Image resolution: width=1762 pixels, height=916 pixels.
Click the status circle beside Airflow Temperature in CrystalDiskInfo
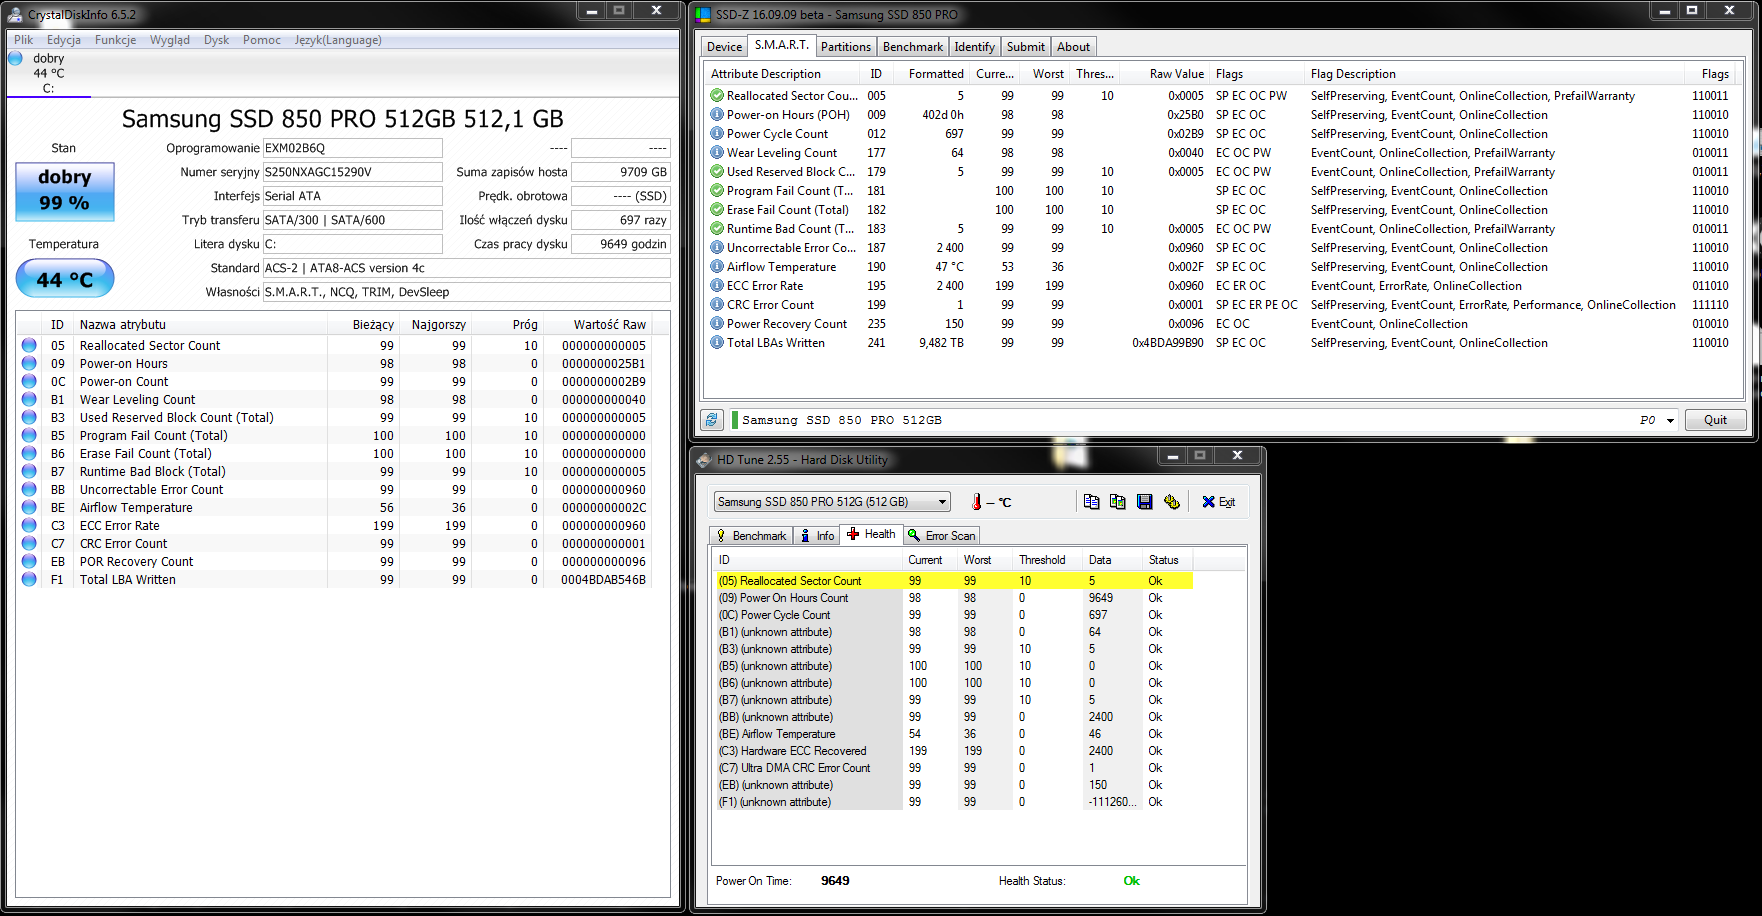point(29,507)
